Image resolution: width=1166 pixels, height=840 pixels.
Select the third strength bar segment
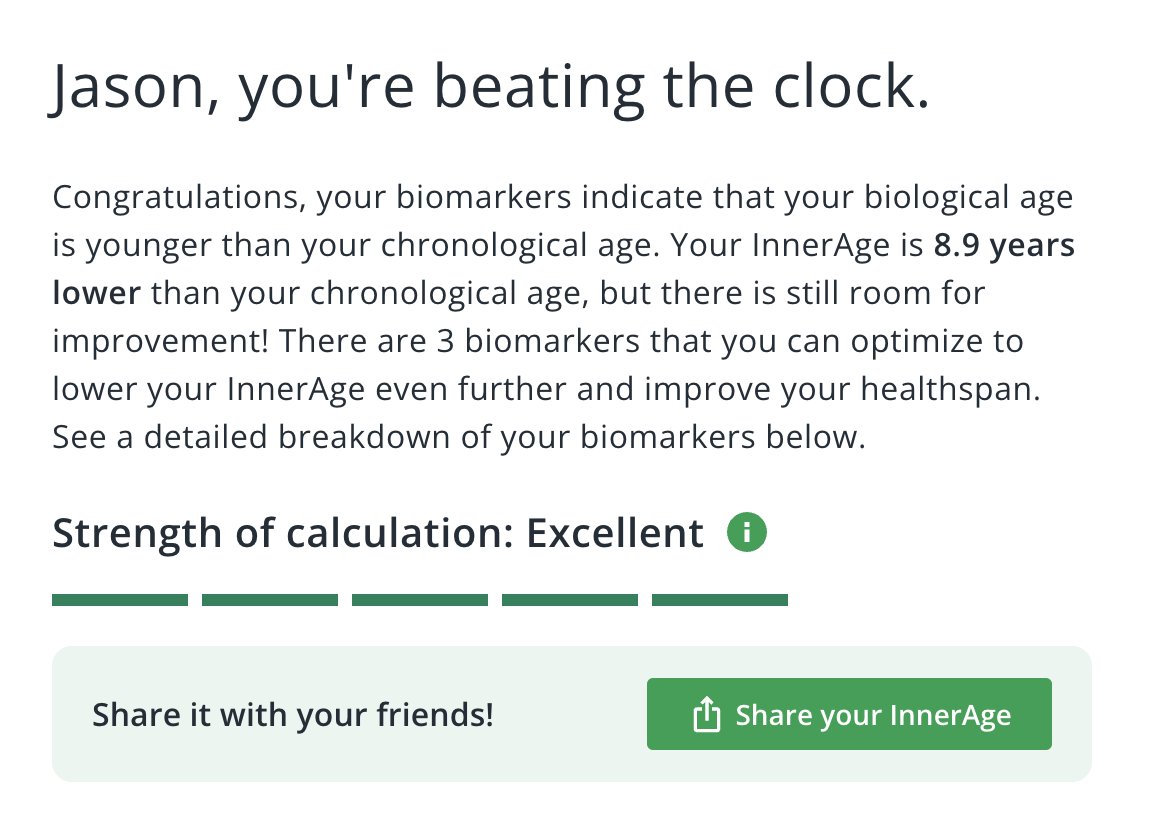click(420, 600)
